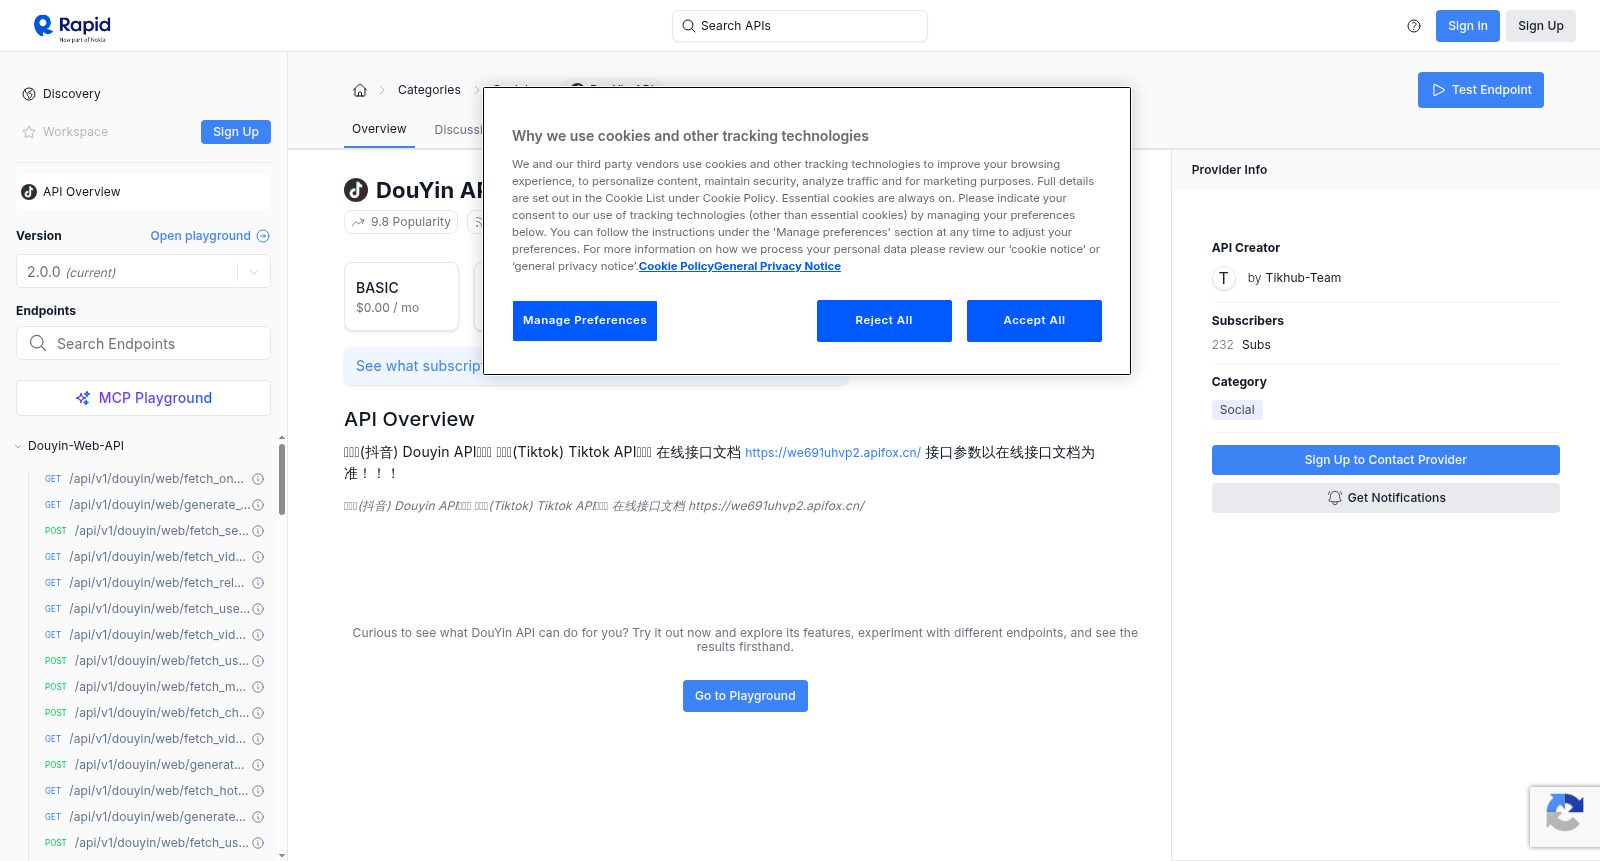The height and width of the screenshot is (861, 1600).
Task: Click Sign Up to Contact Provider
Action: [x=1385, y=460]
